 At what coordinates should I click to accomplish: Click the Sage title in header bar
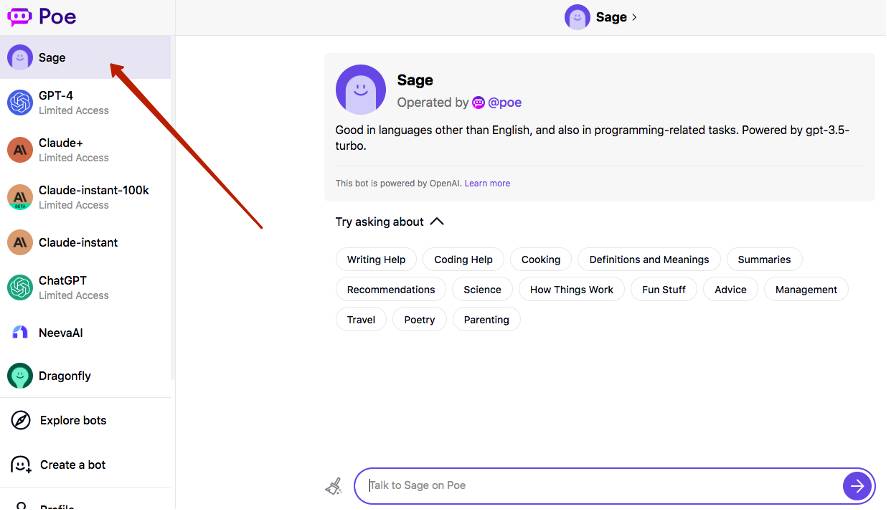click(611, 17)
